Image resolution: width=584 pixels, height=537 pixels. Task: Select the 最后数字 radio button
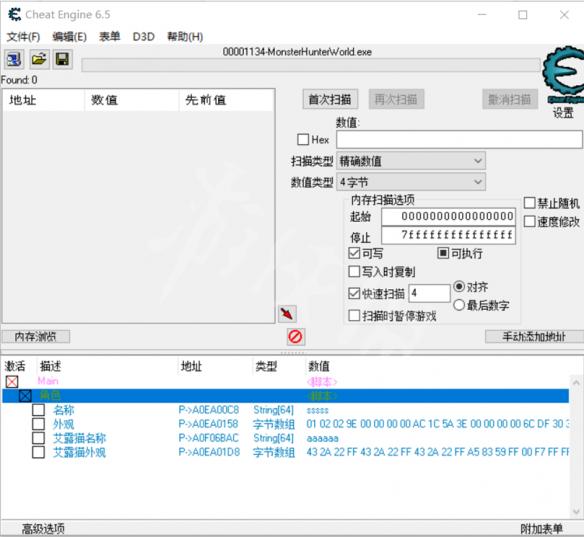[x=459, y=305]
